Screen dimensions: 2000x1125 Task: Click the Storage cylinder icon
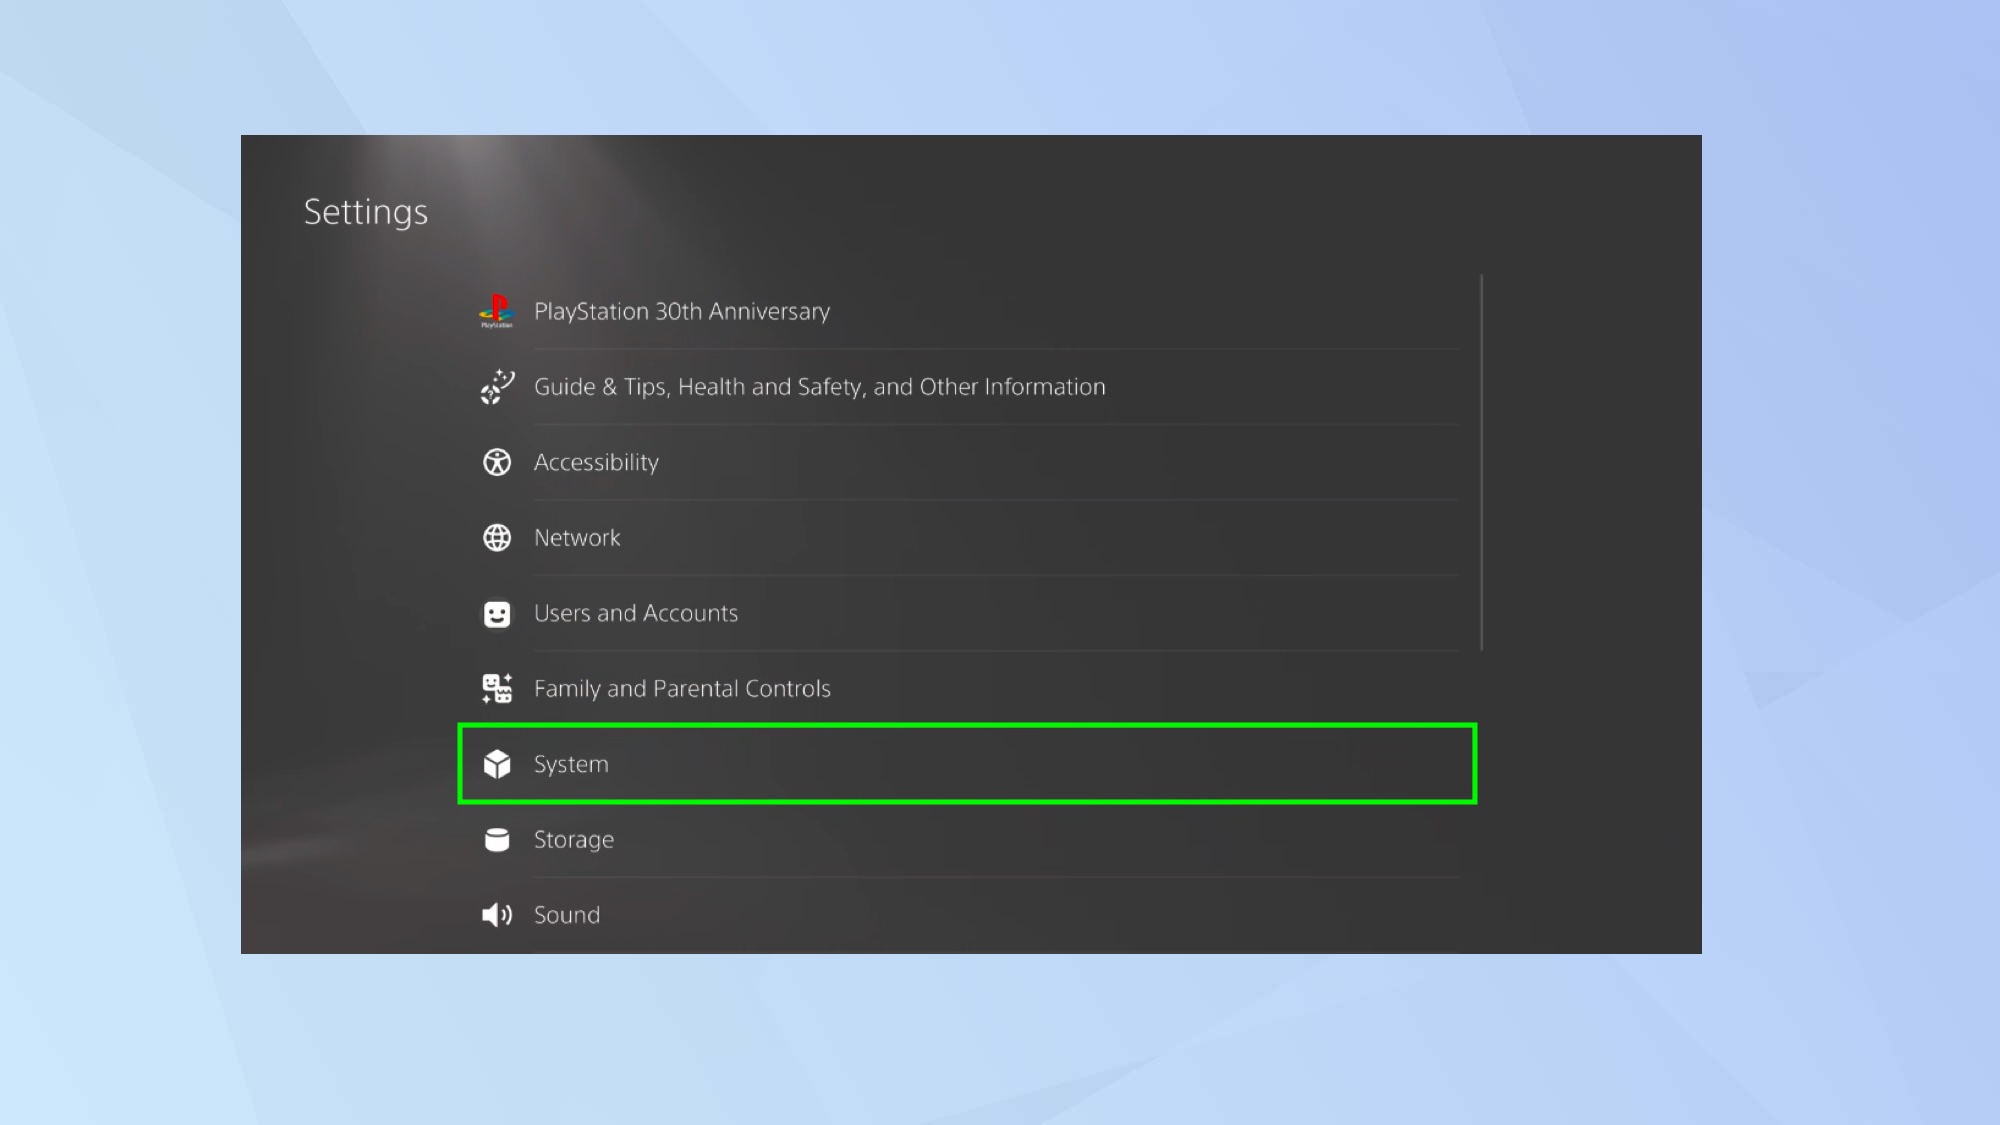pos(496,840)
